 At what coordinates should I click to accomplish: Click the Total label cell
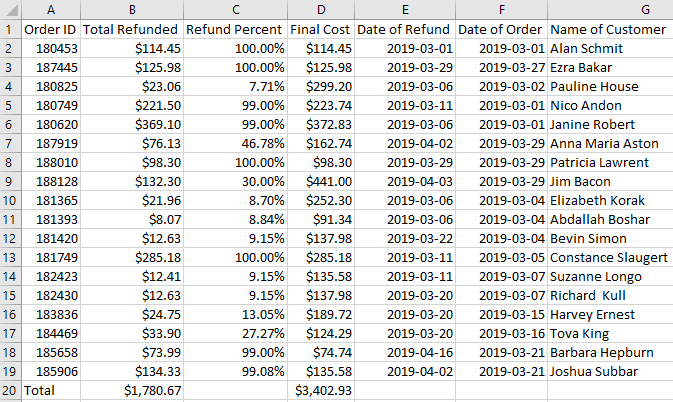(49, 390)
